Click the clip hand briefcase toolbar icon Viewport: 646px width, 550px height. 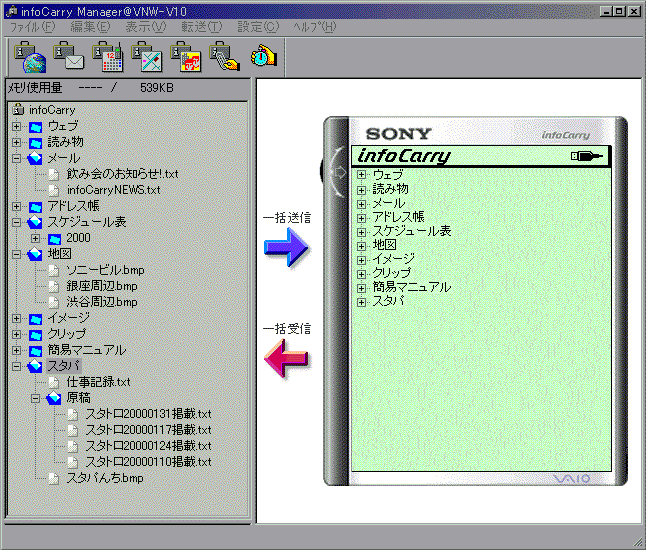pyautogui.click(x=224, y=58)
